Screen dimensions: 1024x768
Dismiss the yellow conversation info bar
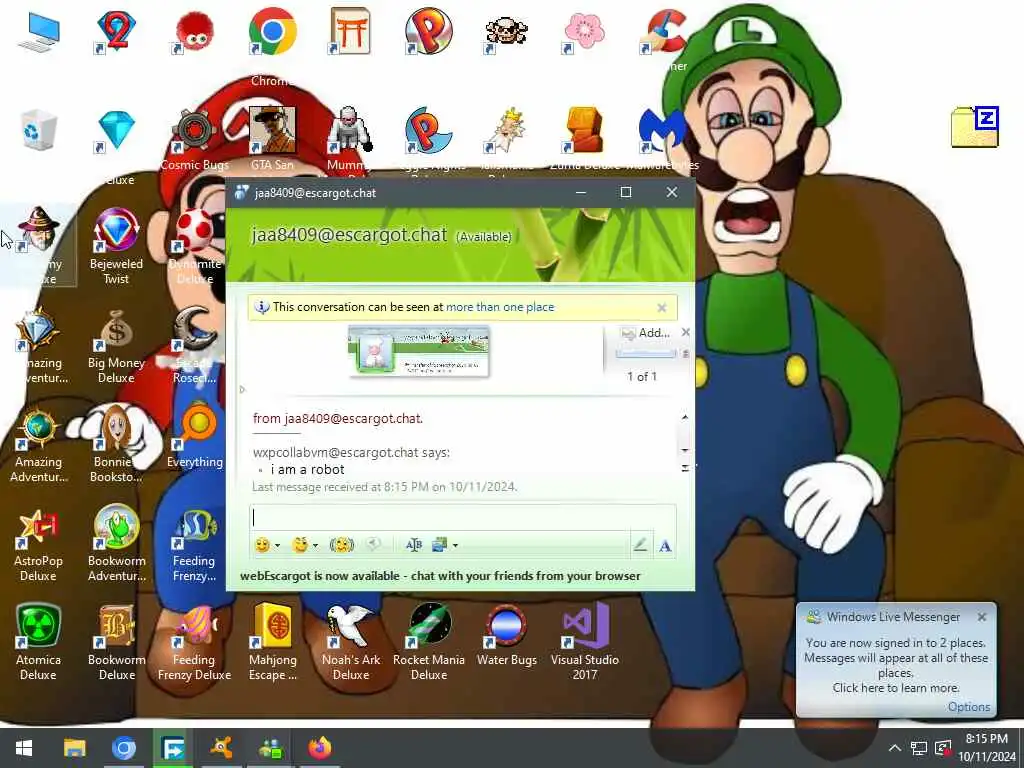click(662, 308)
